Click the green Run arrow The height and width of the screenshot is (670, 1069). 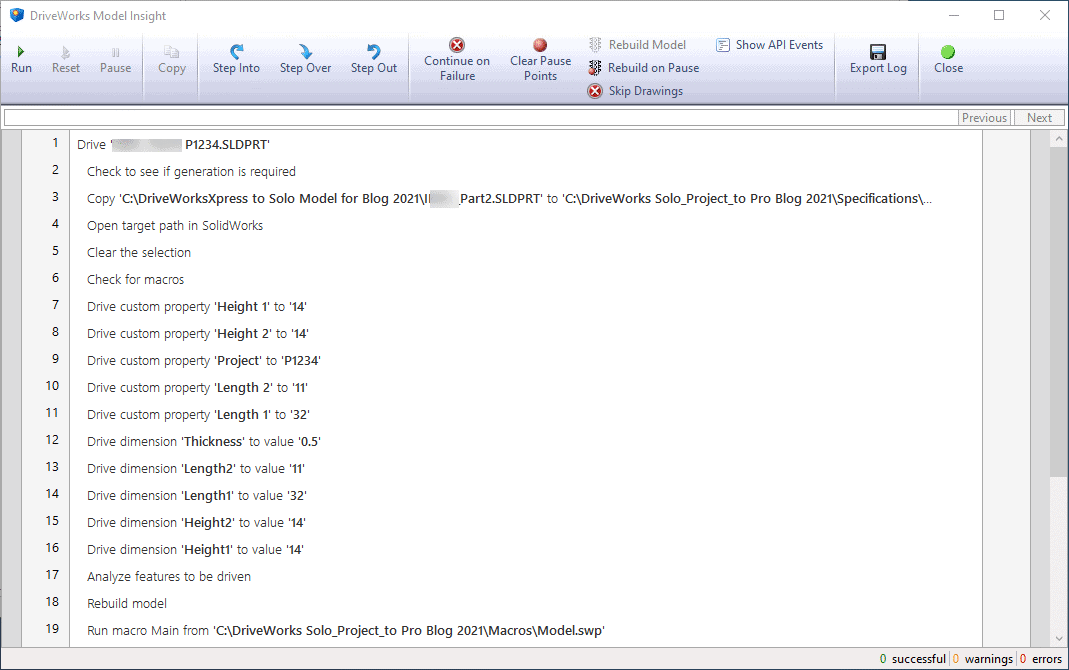coord(20,52)
